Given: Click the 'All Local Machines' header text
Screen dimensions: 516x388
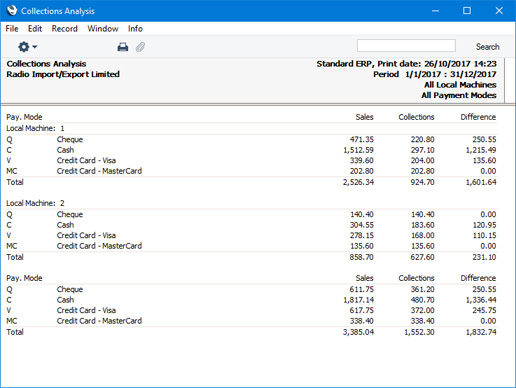Looking at the screenshot, I should point(460,85).
